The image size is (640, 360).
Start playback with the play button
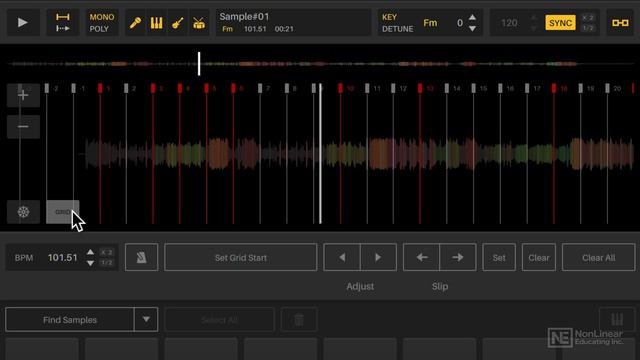pyautogui.click(x=23, y=23)
